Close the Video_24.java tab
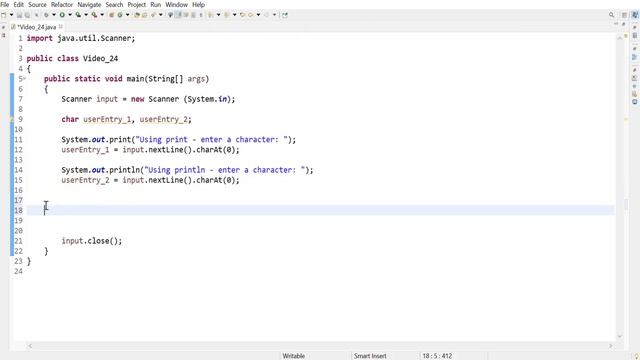The image size is (640, 360). [60, 27]
